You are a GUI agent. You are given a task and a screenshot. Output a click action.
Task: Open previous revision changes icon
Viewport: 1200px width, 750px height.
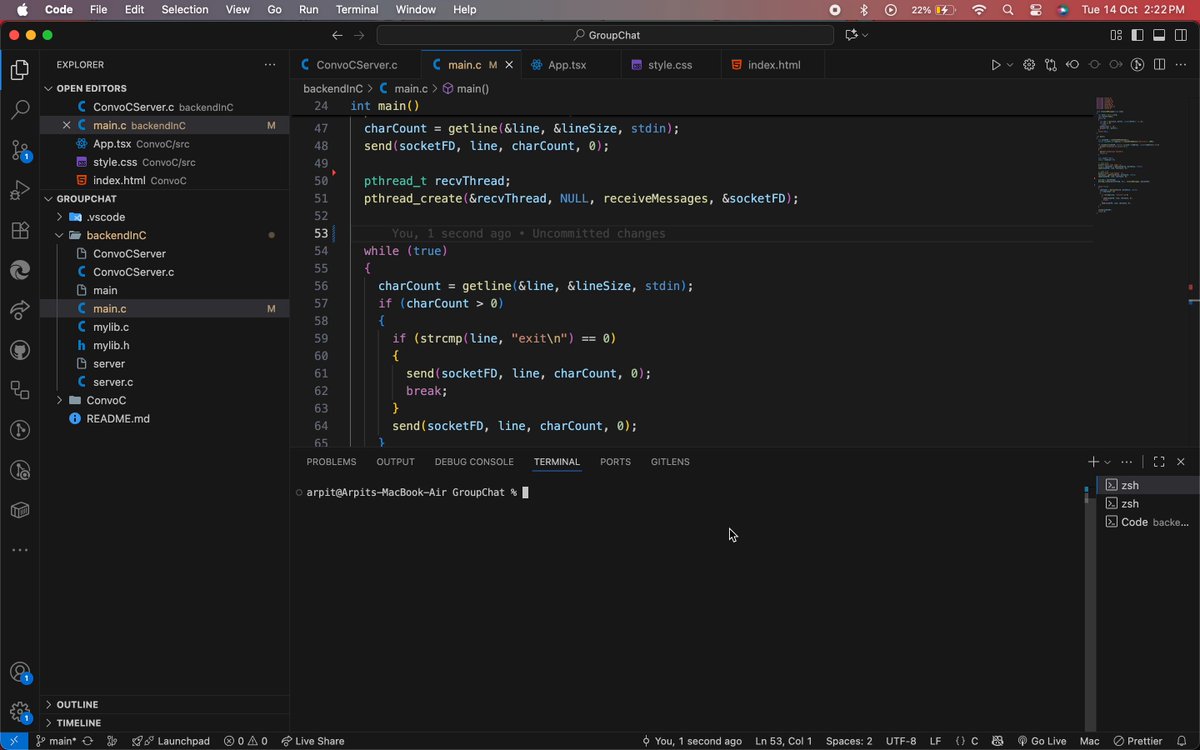[1072, 65]
